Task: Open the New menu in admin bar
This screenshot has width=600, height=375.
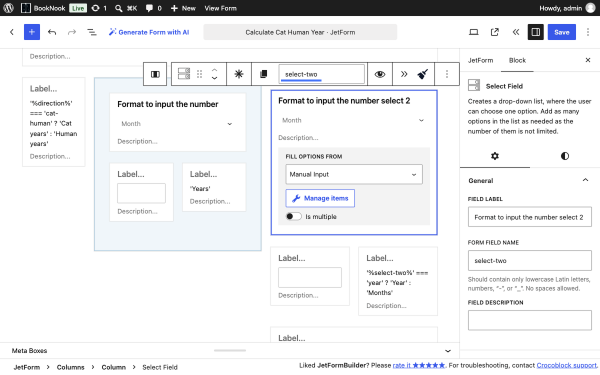Action: point(183,8)
